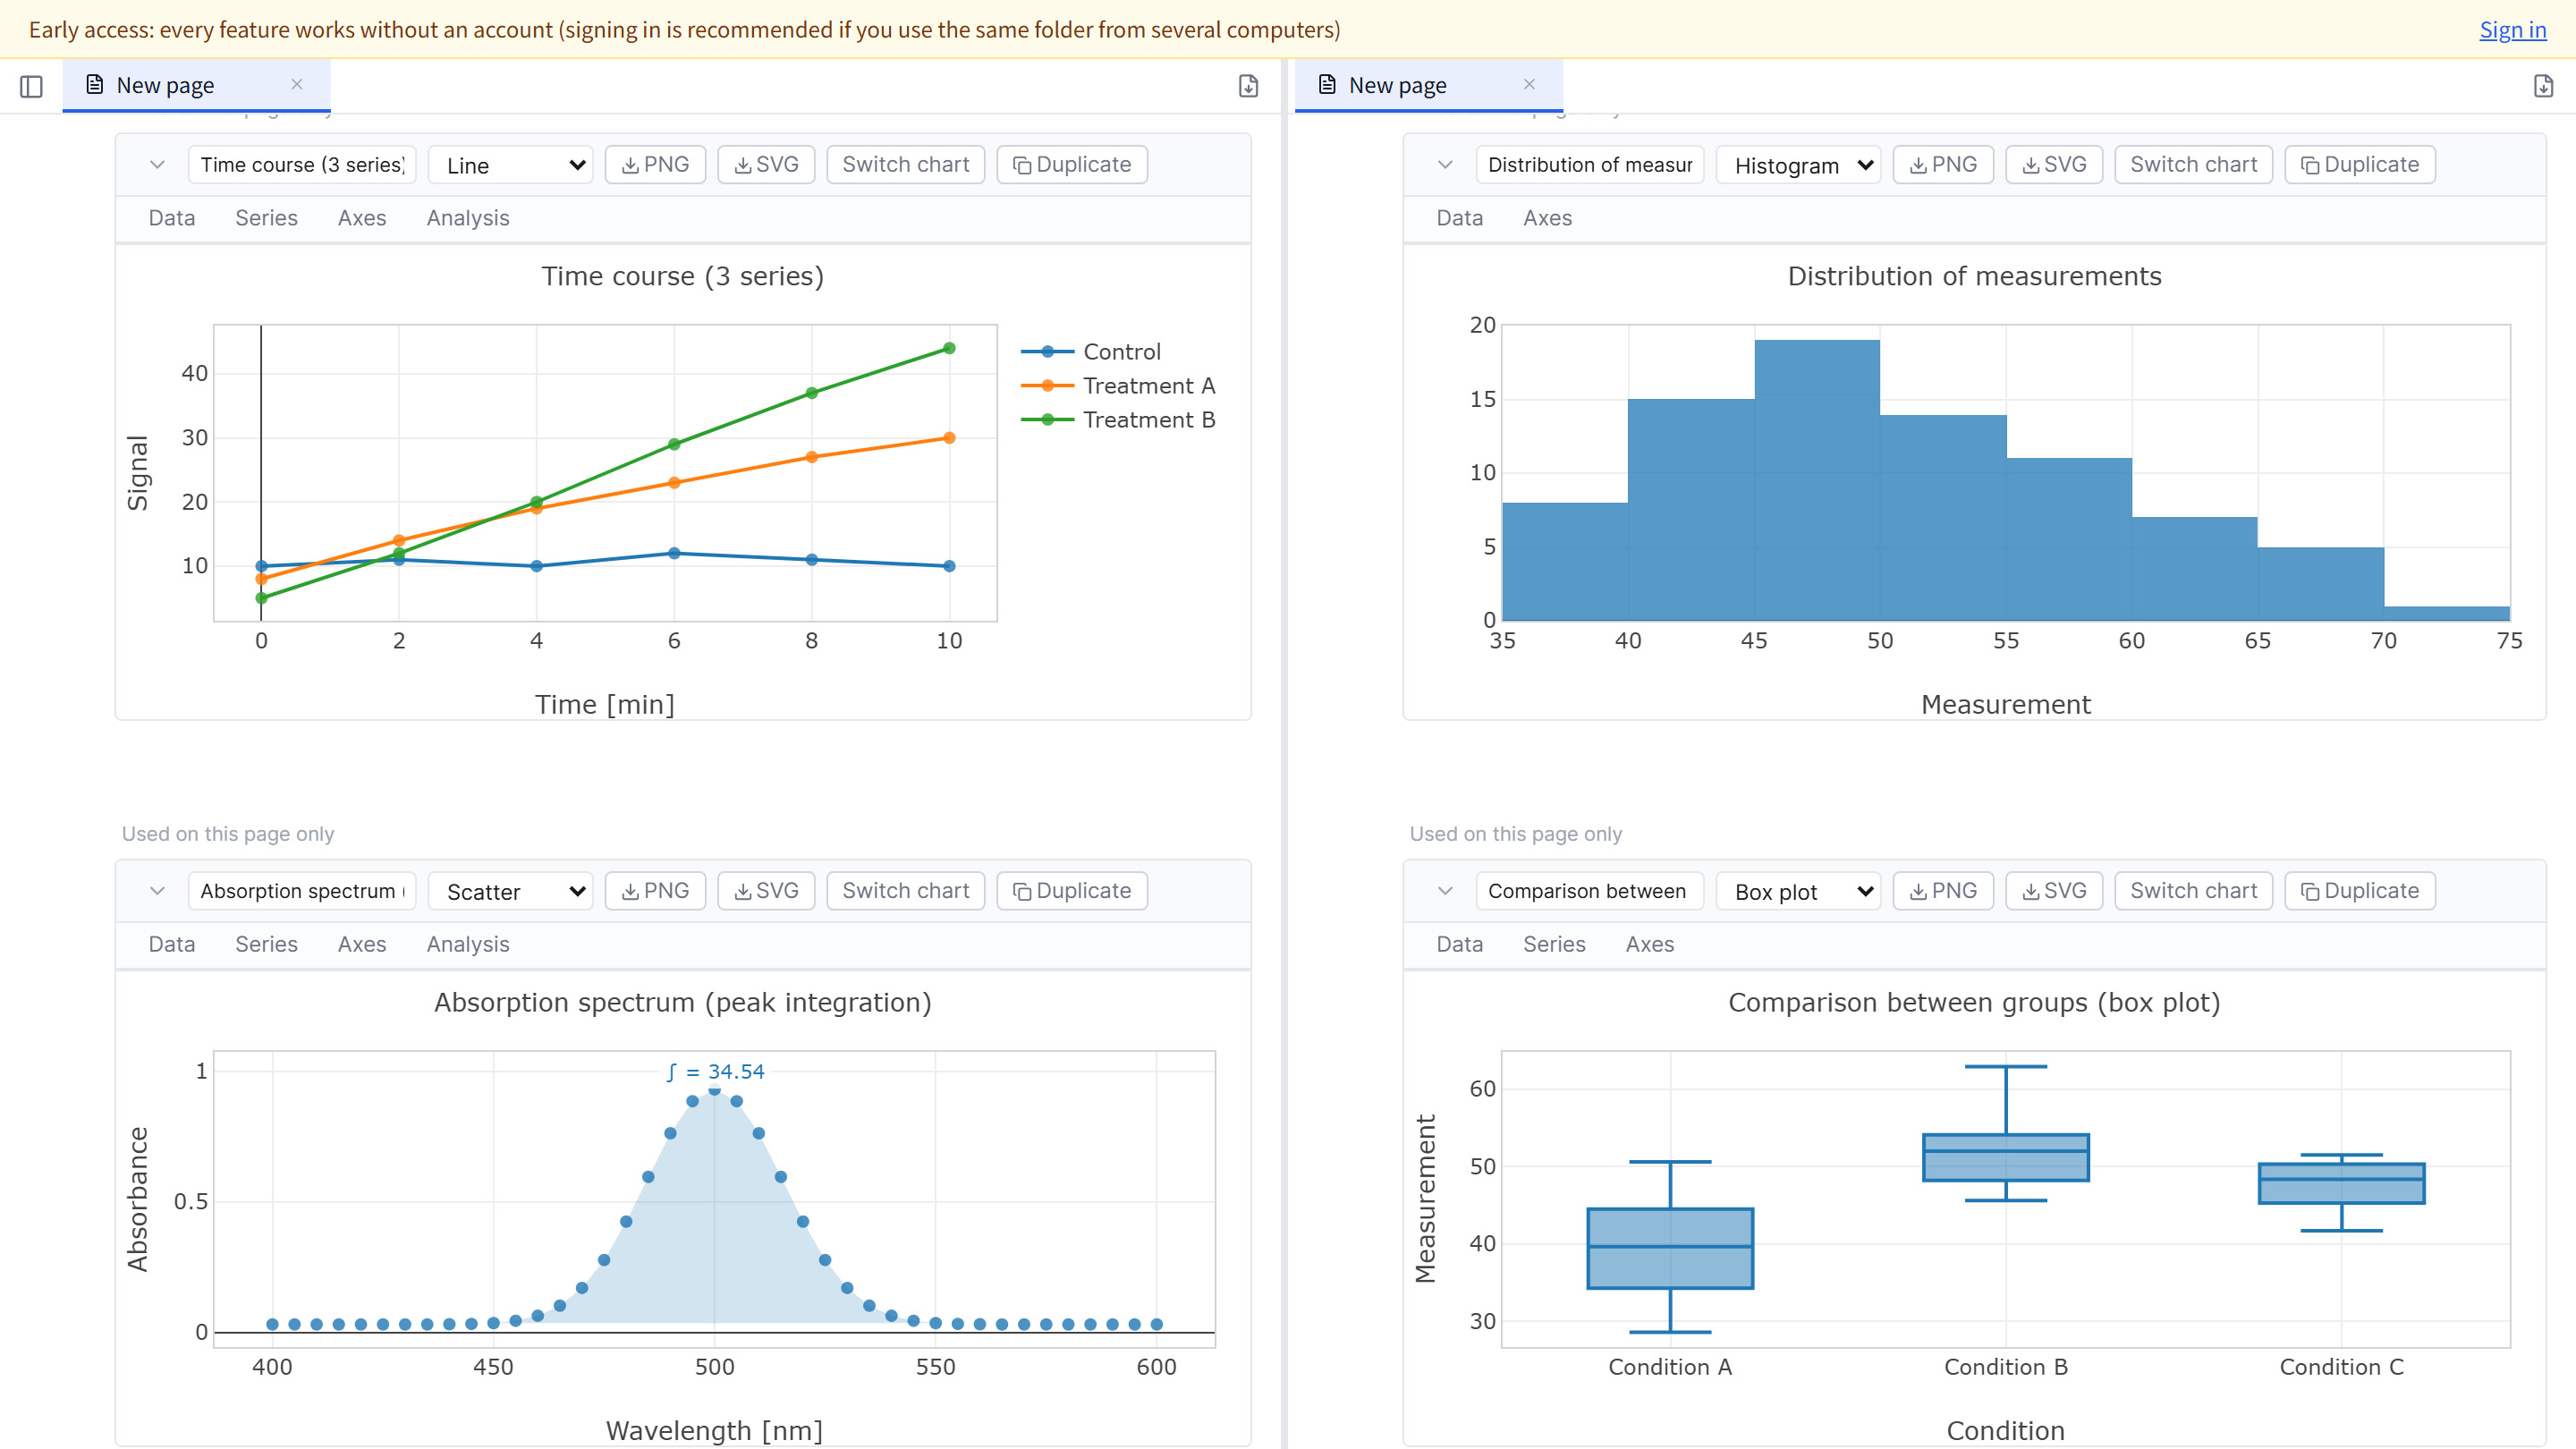Open Analysis tab of Absorption spectrum chart

(x=468, y=944)
